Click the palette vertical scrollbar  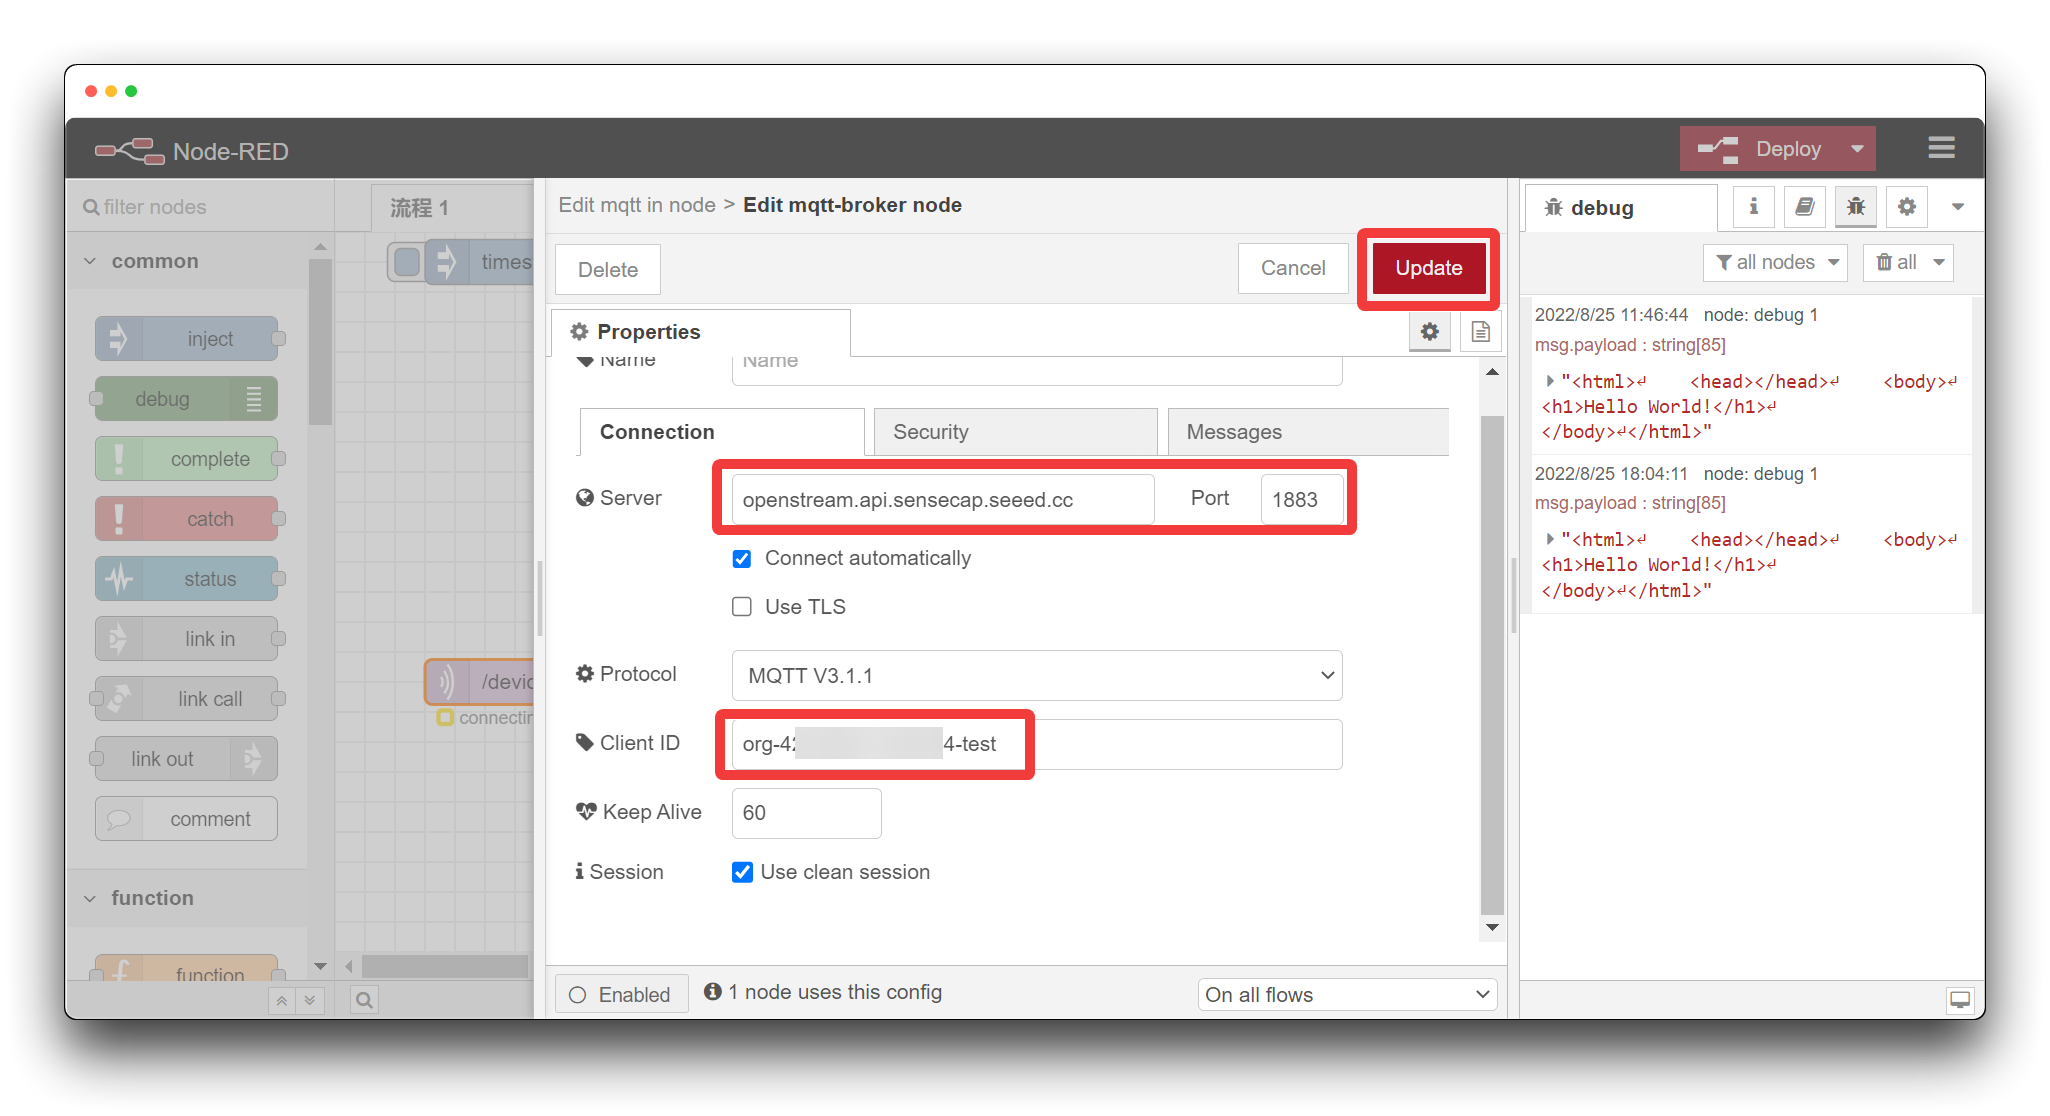tap(320, 343)
